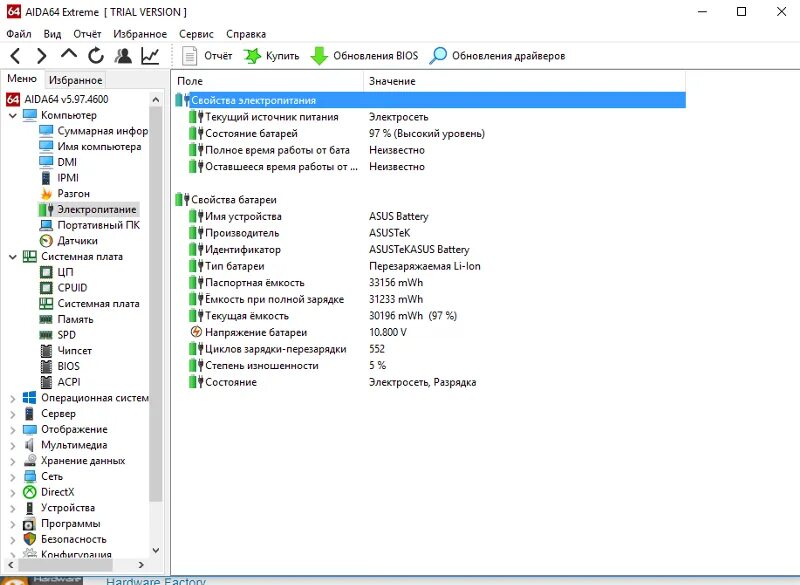Click the refresh toolbar icon
The height and width of the screenshot is (585, 800).
click(96, 56)
